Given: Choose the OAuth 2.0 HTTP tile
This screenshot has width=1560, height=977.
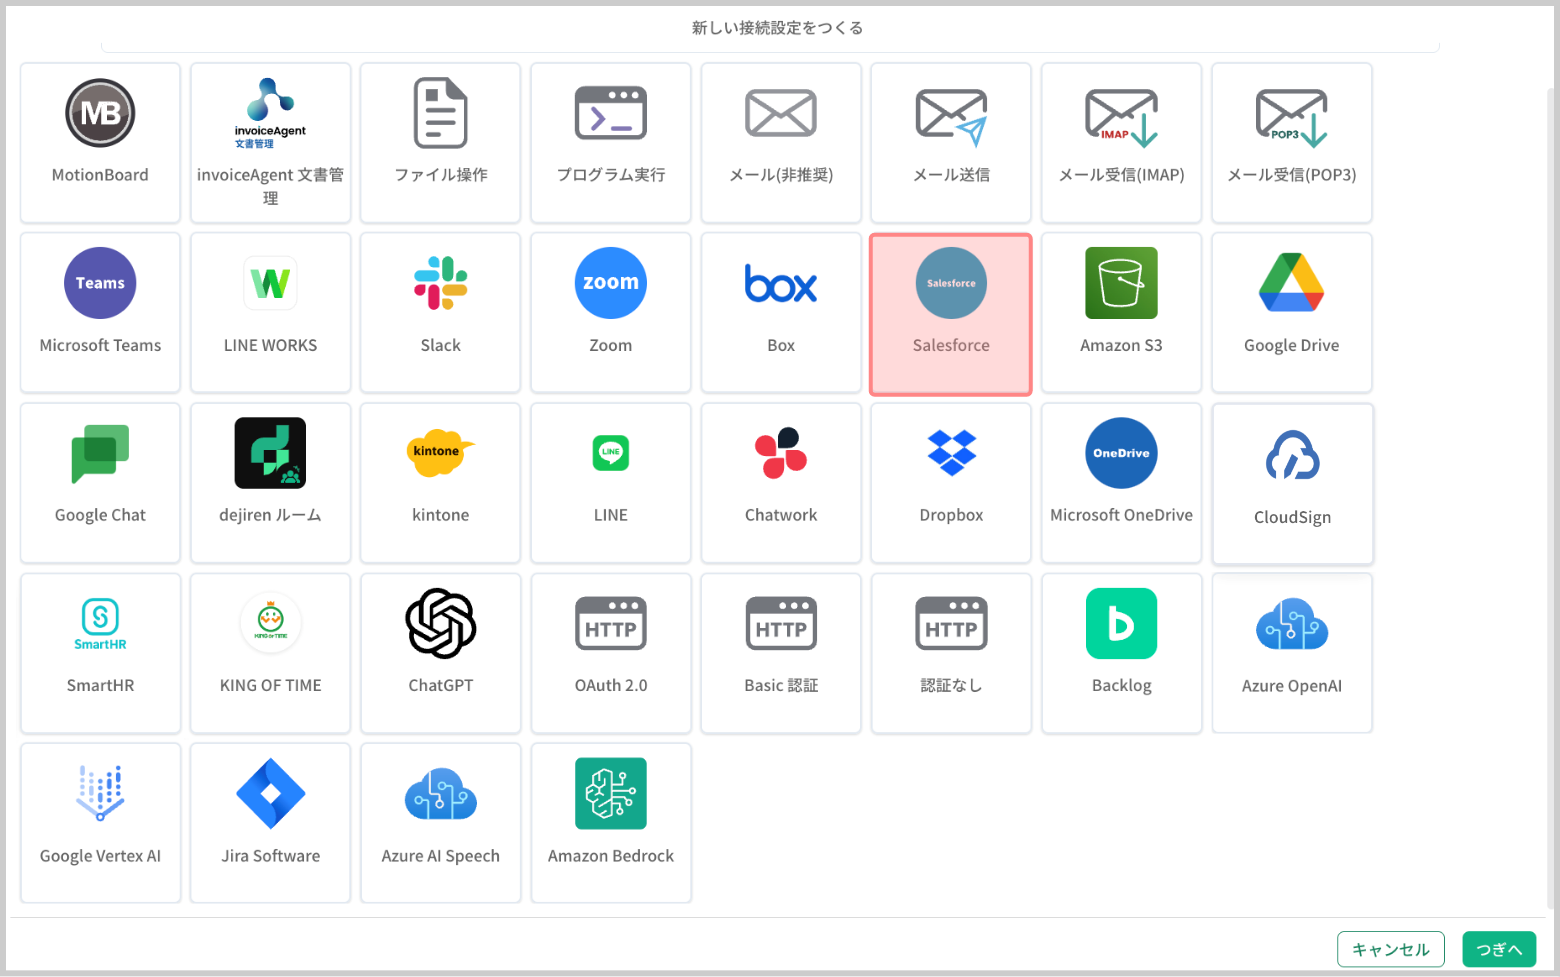Looking at the screenshot, I should 611,653.
